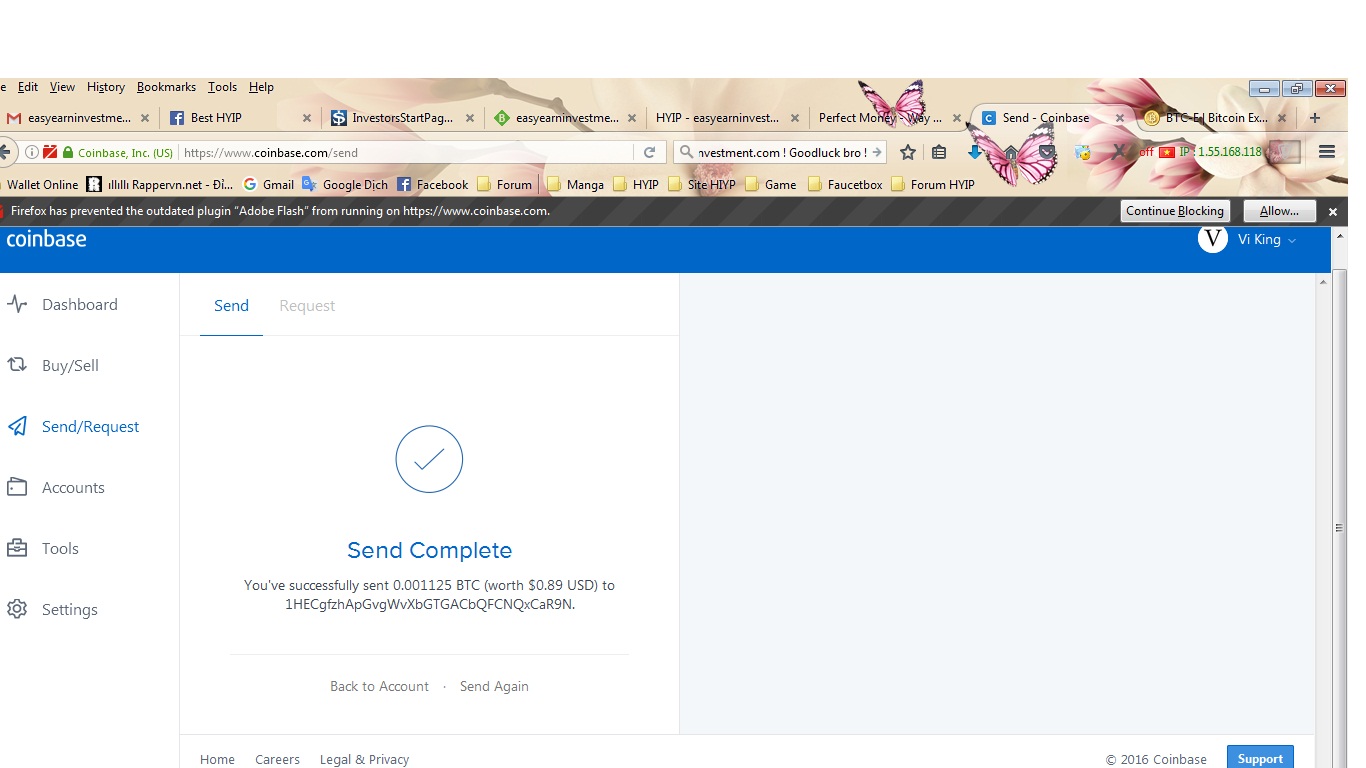Click the Tools briefcase icon
The height and width of the screenshot is (768, 1366).
tap(17, 548)
